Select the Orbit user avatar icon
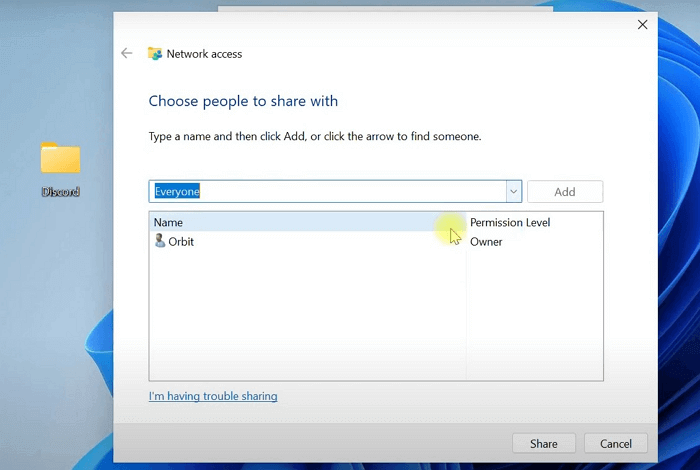The image size is (700, 470). pyautogui.click(x=160, y=241)
